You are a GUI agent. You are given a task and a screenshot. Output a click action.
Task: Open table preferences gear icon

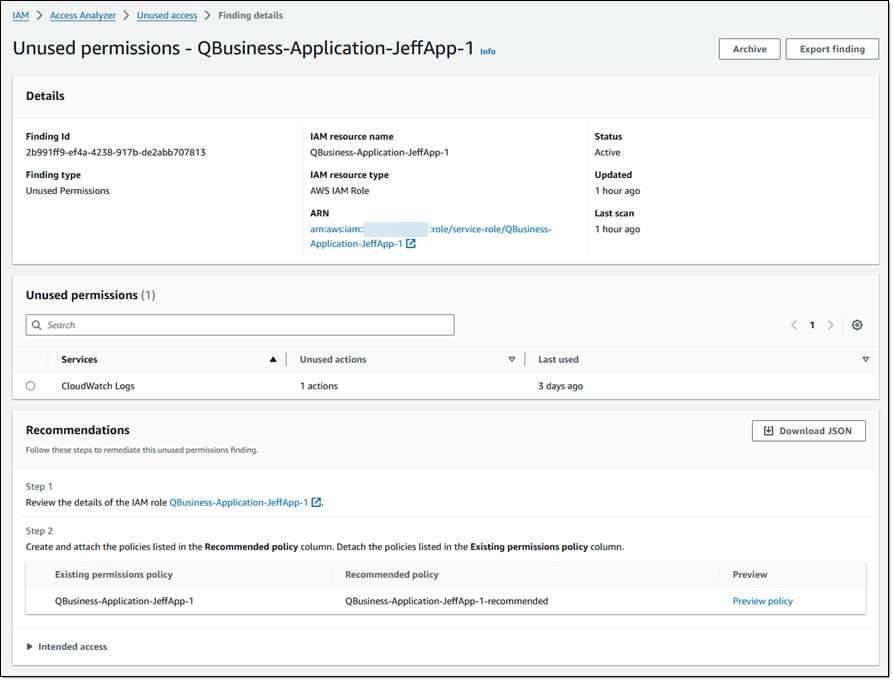(x=857, y=325)
